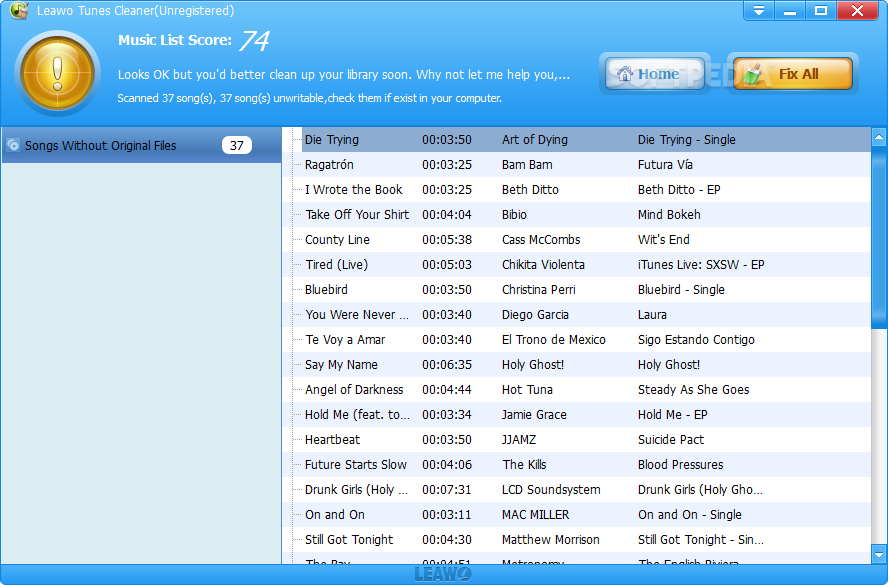Click artist Chikita Violenta
888x585 pixels.
click(x=543, y=264)
